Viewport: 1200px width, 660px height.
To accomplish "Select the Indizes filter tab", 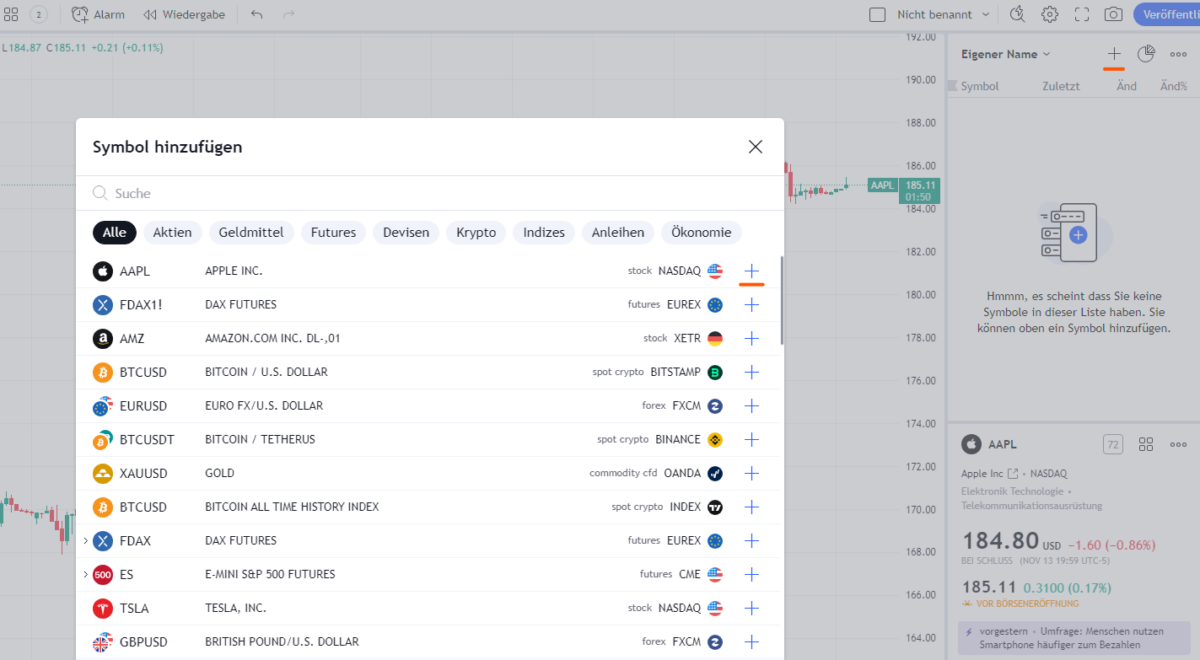I will [544, 232].
